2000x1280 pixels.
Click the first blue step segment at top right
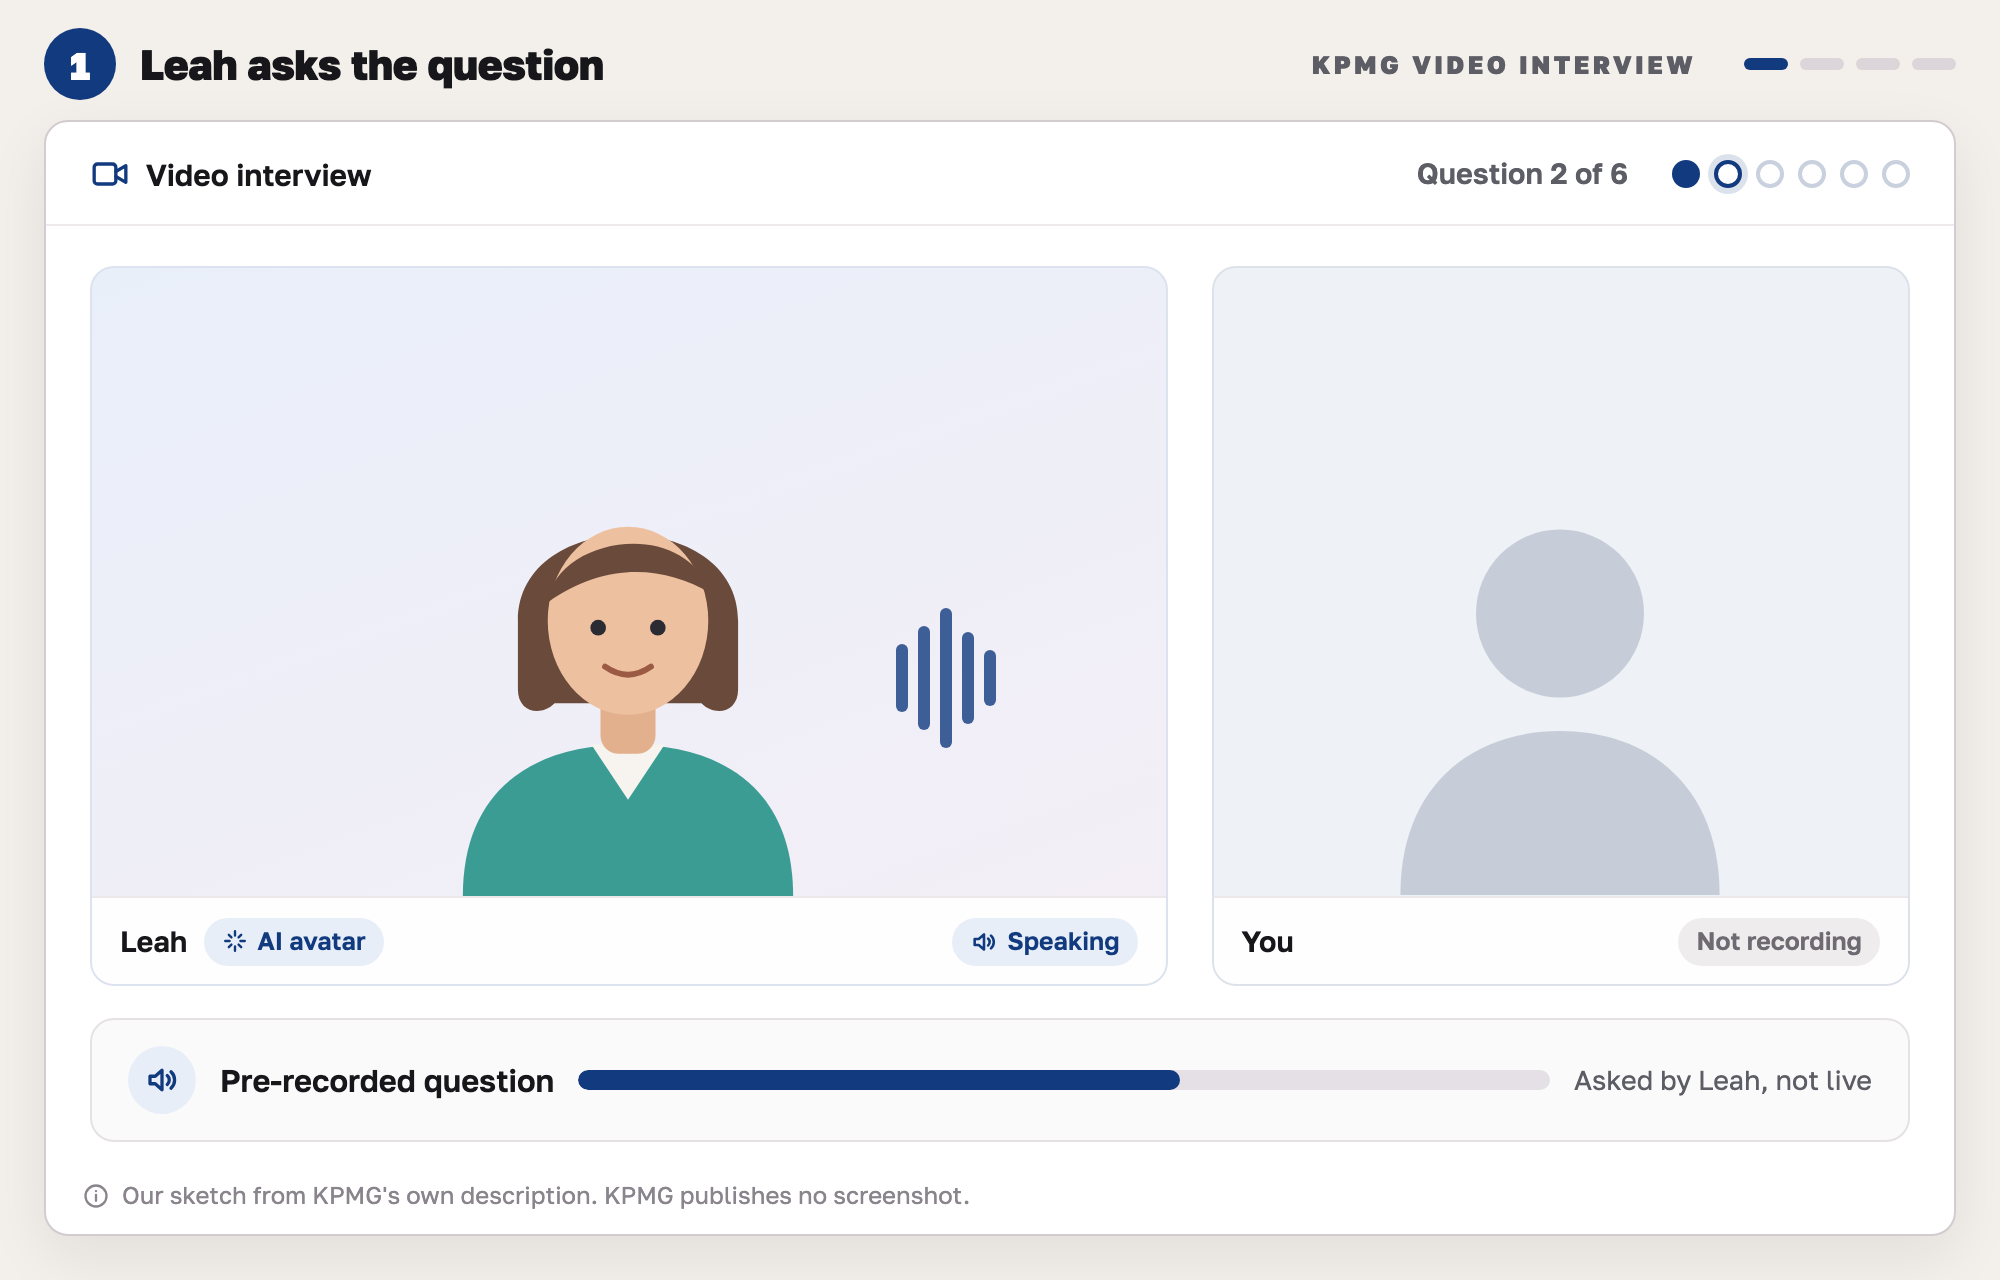[x=1766, y=64]
